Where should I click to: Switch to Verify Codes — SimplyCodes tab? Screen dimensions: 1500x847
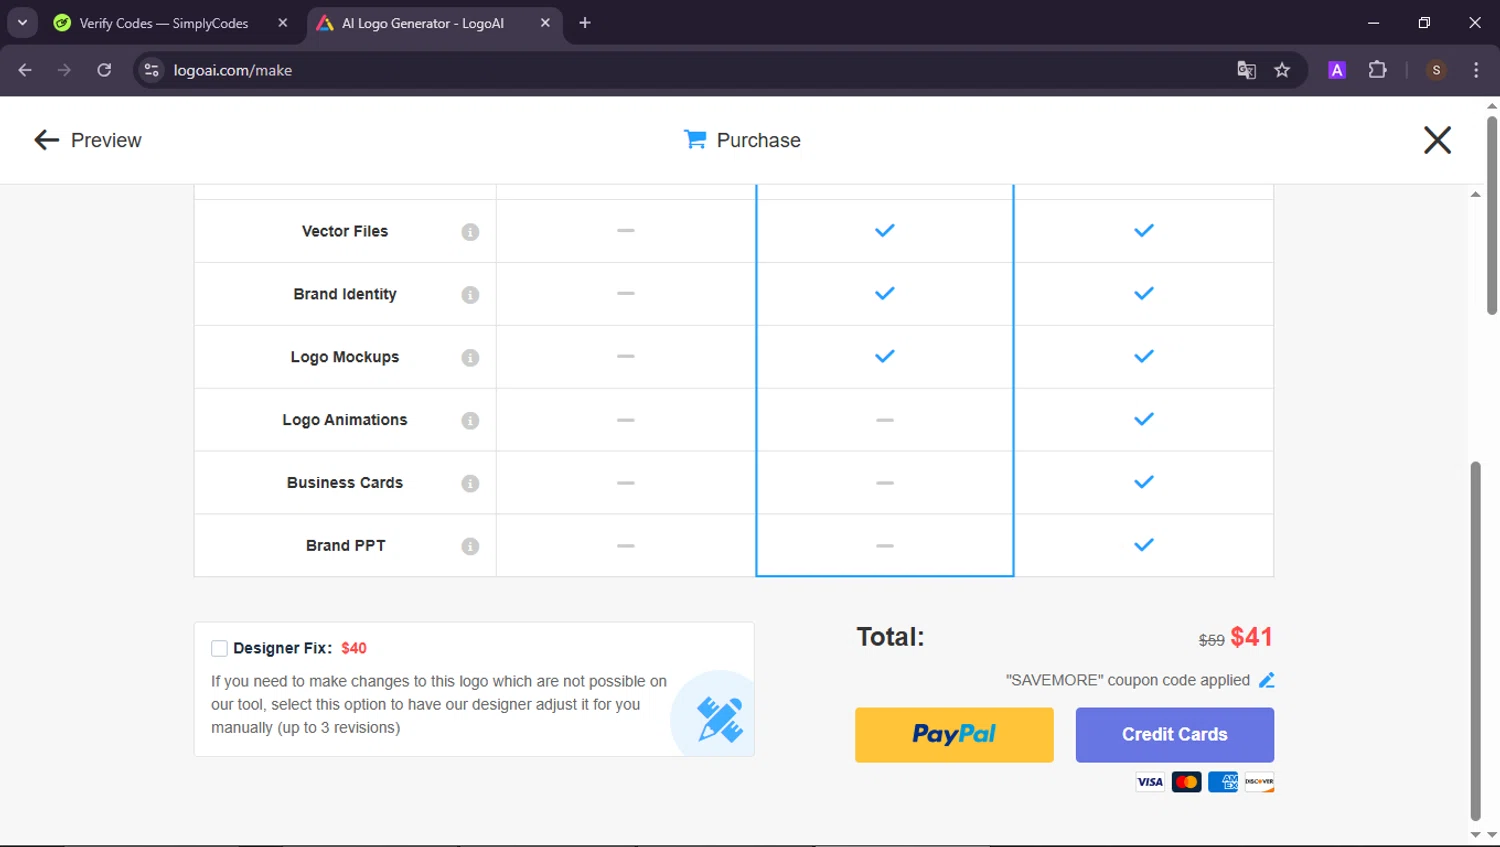coord(163,23)
